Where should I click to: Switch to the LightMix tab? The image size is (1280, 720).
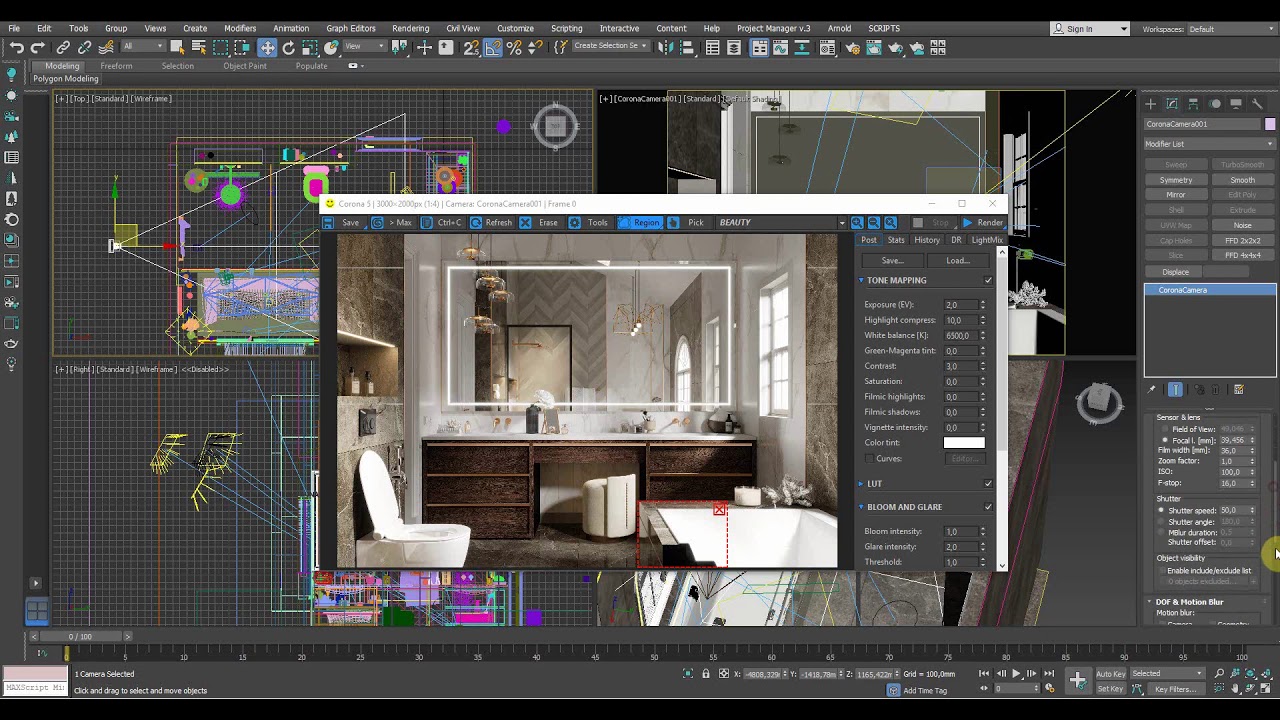(986, 240)
